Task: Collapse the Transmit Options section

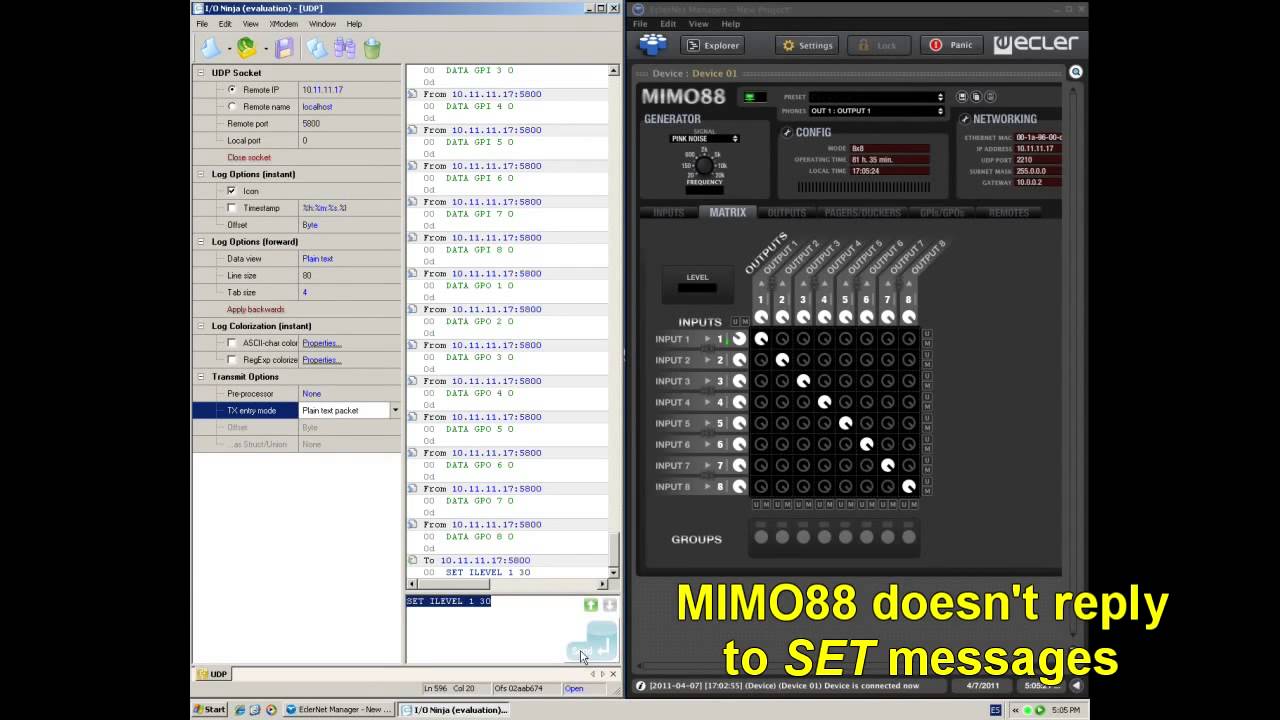Action: pos(200,377)
